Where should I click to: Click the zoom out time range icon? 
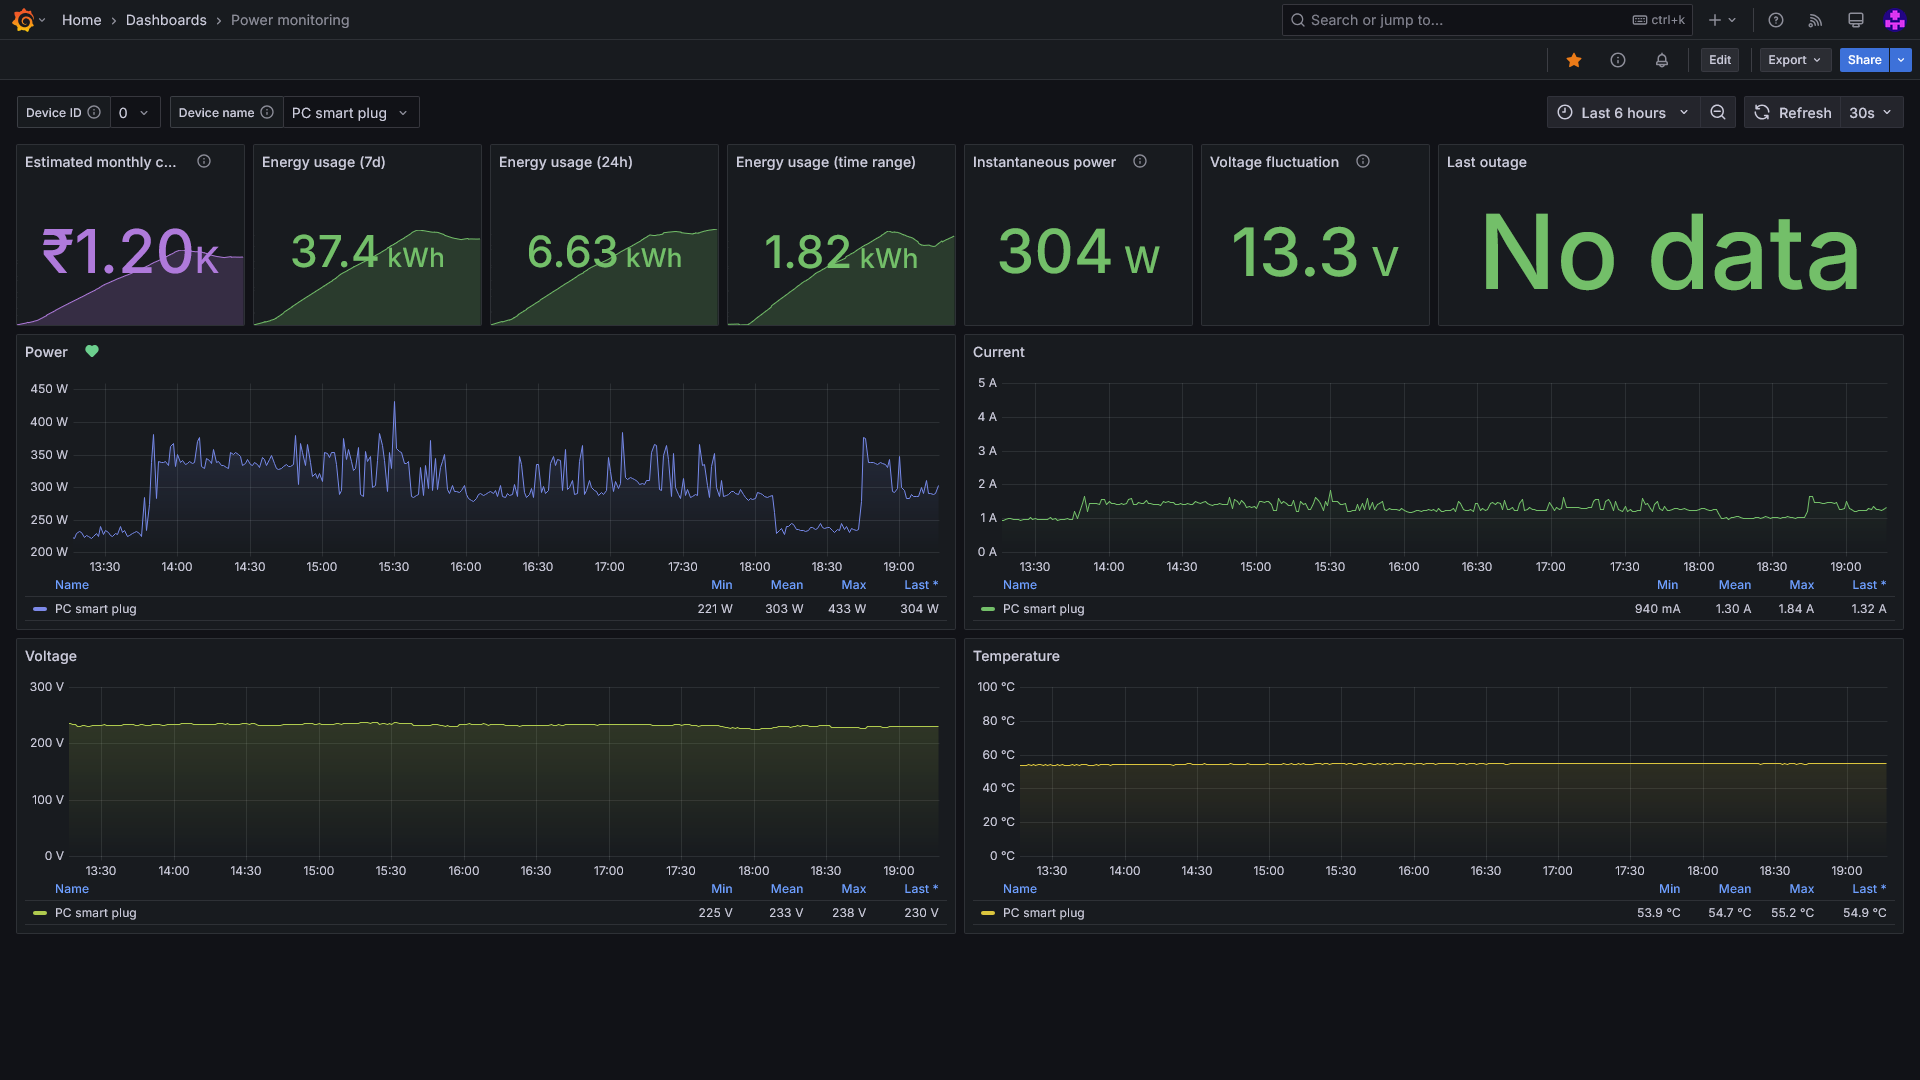[x=1718, y=113]
